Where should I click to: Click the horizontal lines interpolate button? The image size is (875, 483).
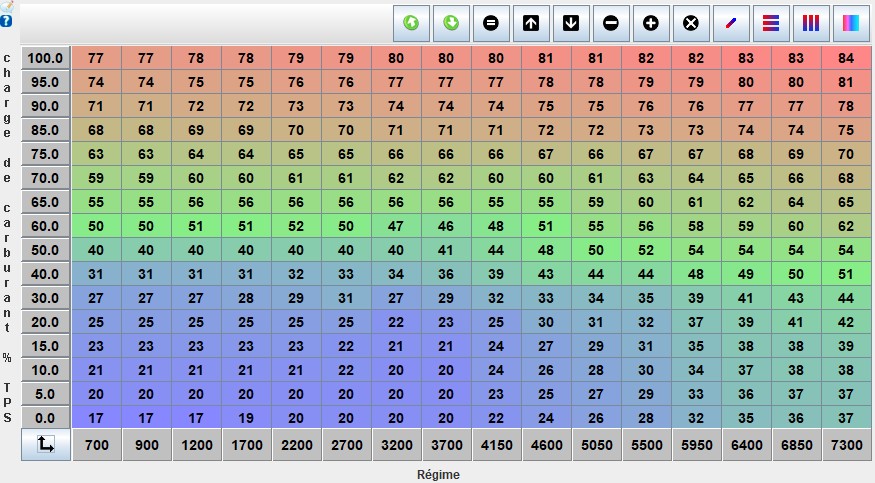[771, 22]
